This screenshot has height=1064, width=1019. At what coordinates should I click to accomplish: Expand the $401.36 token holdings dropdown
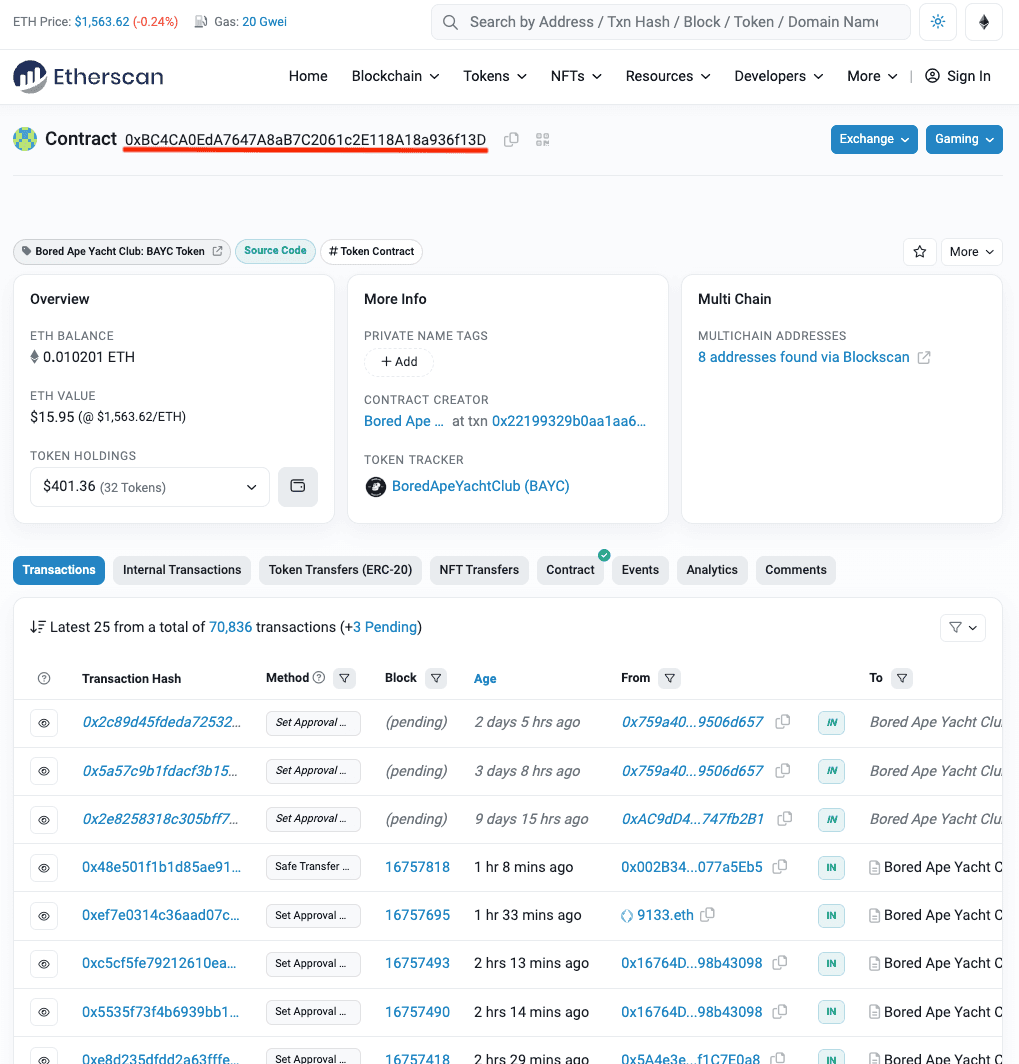click(x=150, y=487)
